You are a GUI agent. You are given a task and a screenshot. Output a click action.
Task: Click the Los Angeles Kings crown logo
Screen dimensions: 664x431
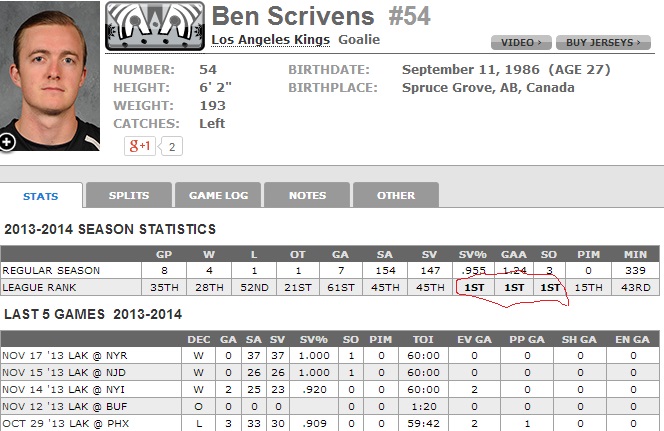click(155, 26)
